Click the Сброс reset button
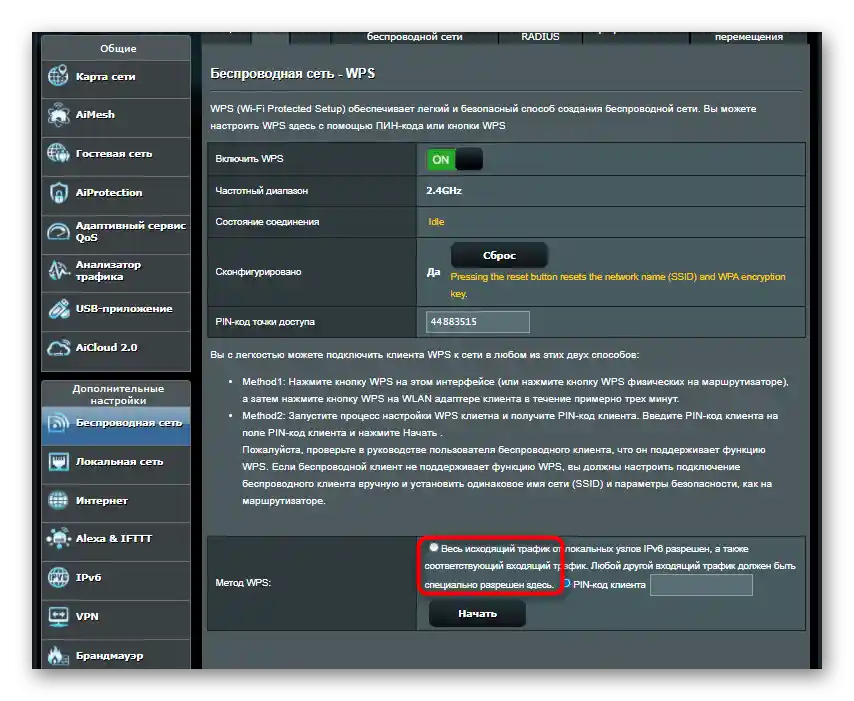 [x=499, y=255]
